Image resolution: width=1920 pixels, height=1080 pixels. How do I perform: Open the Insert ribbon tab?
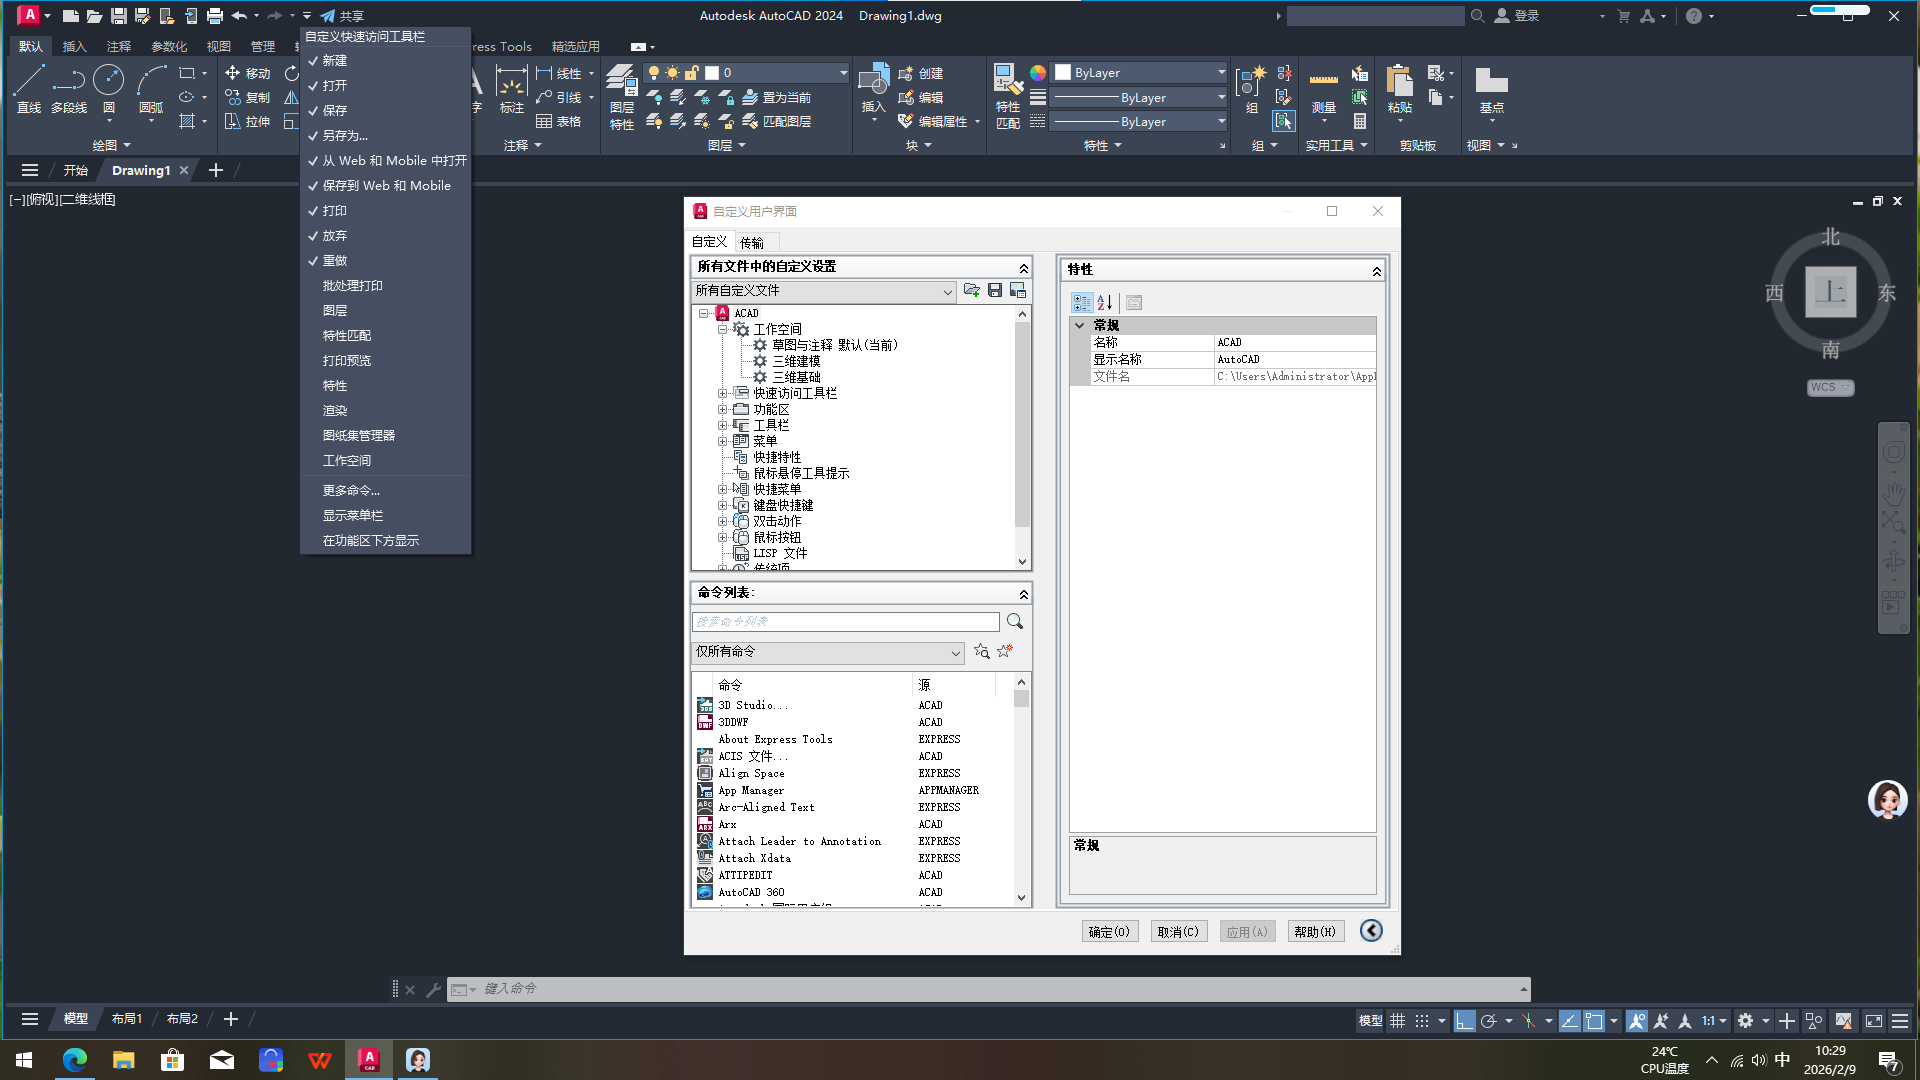click(74, 47)
